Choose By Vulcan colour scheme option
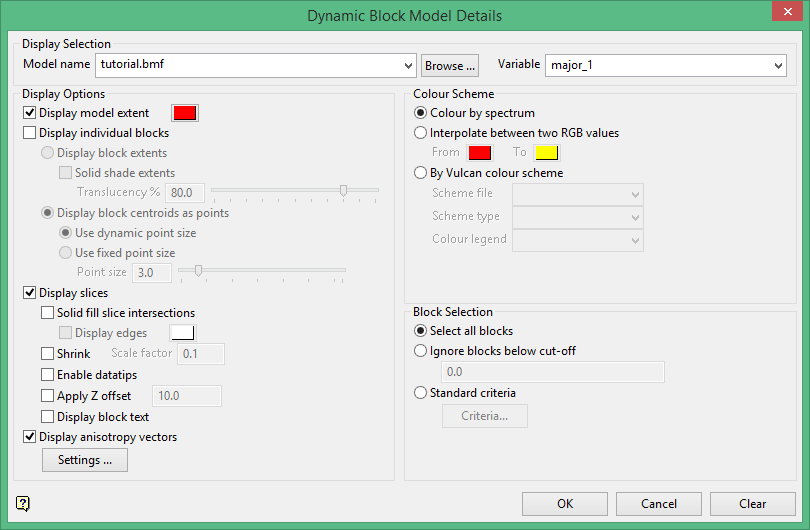Viewport: 810px width, 530px height. click(x=421, y=173)
